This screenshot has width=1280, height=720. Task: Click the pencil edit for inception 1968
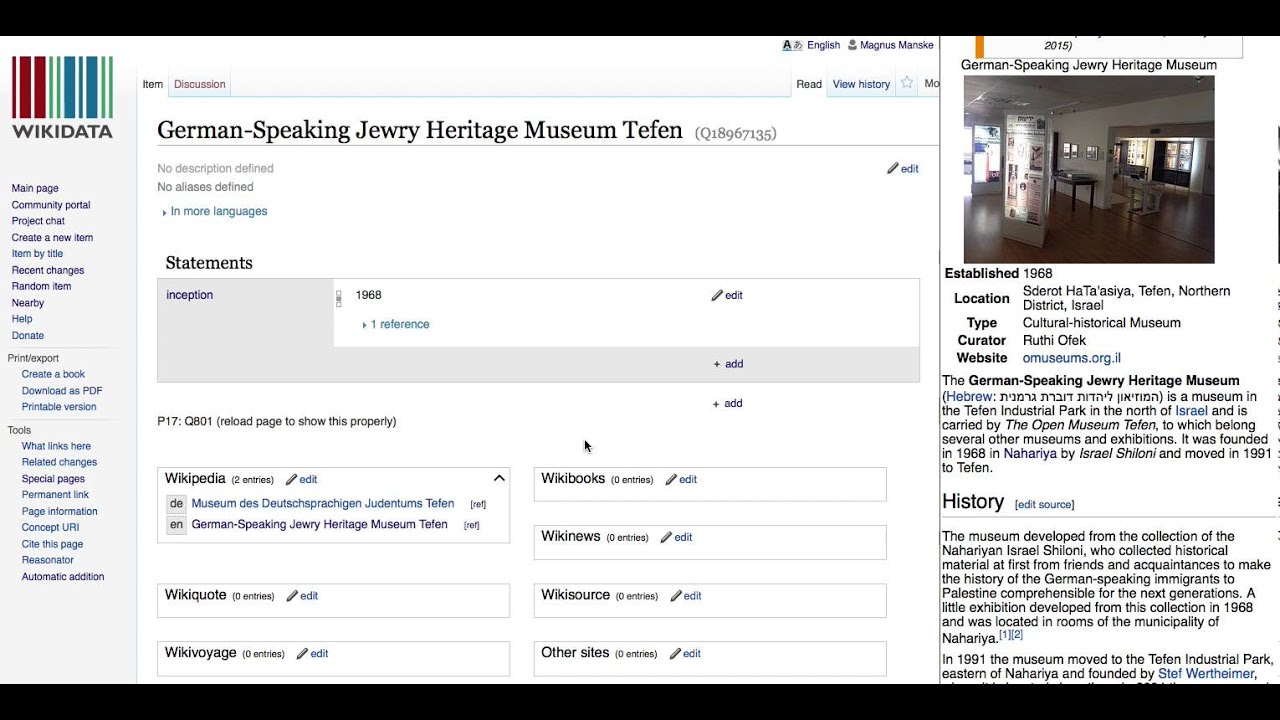717,295
